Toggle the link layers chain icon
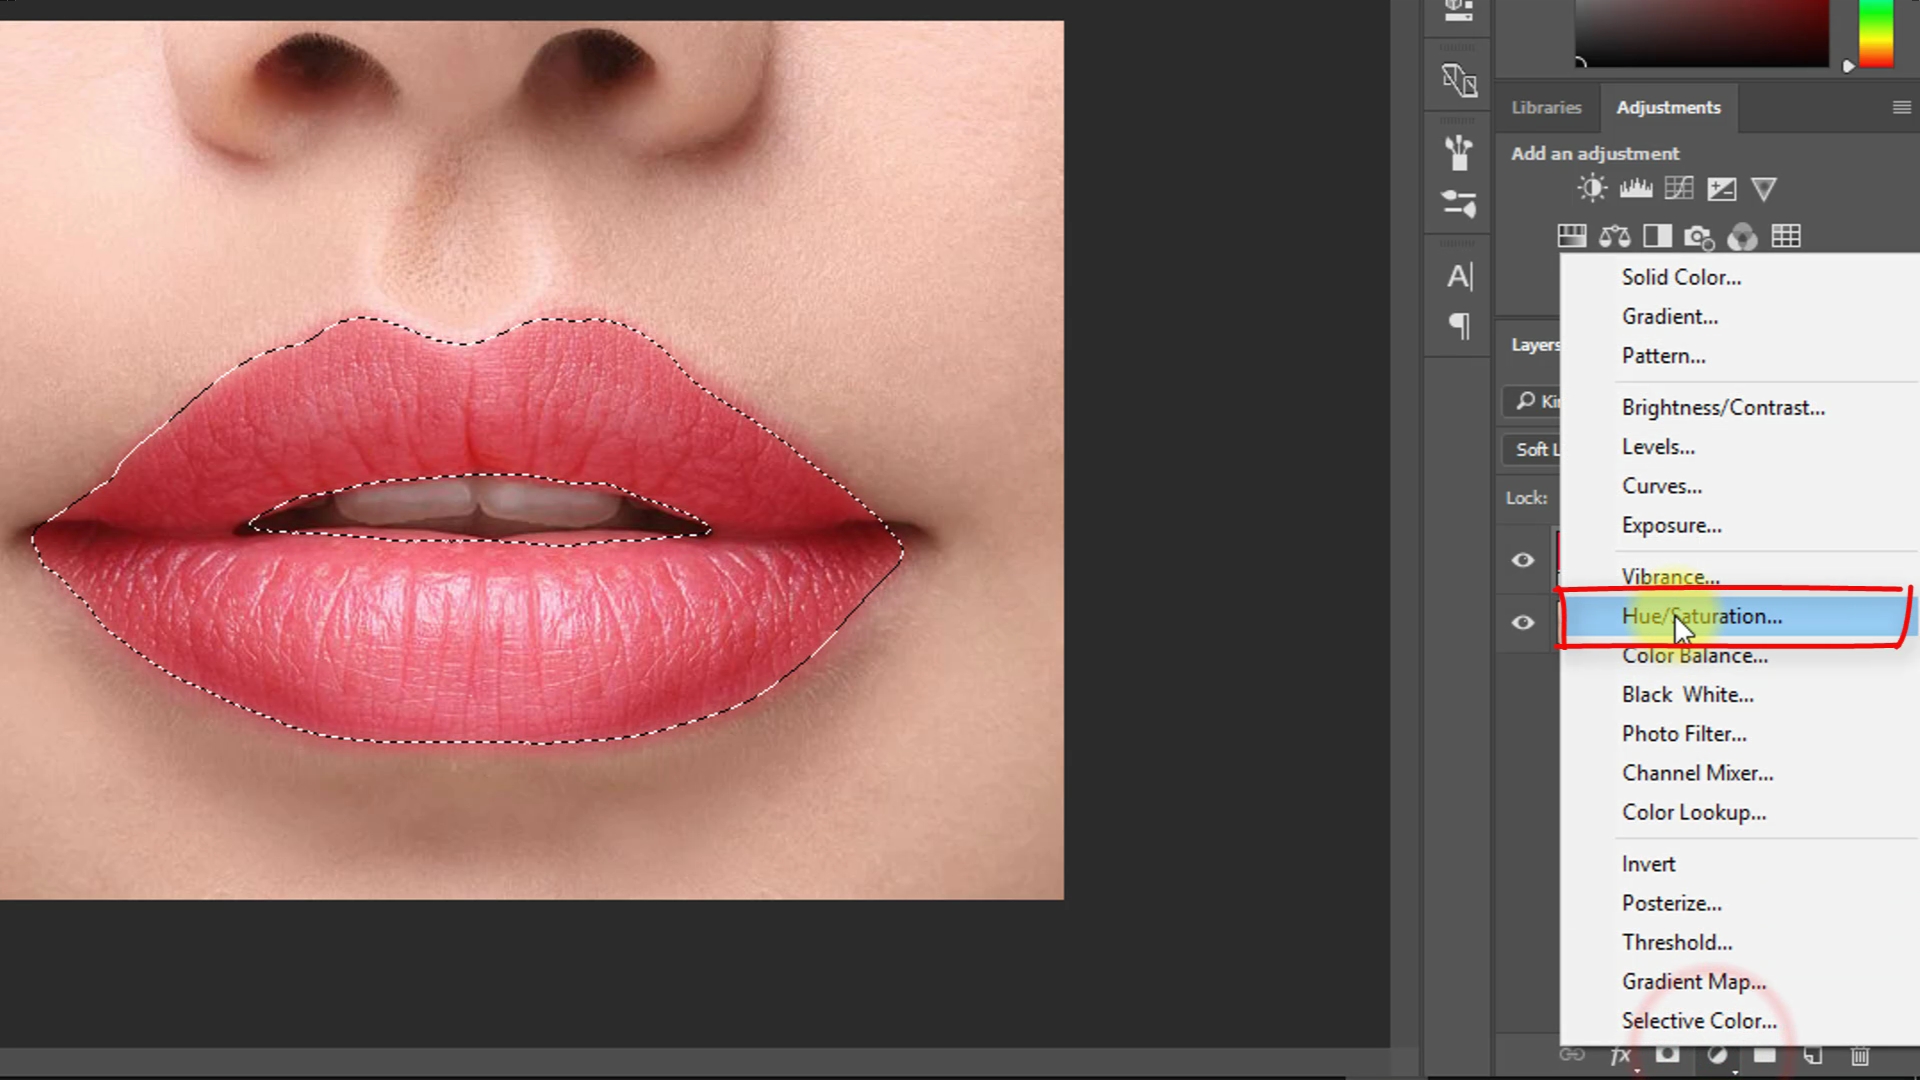The image size is (1920, 1080). click(x=1571, y=1055)
